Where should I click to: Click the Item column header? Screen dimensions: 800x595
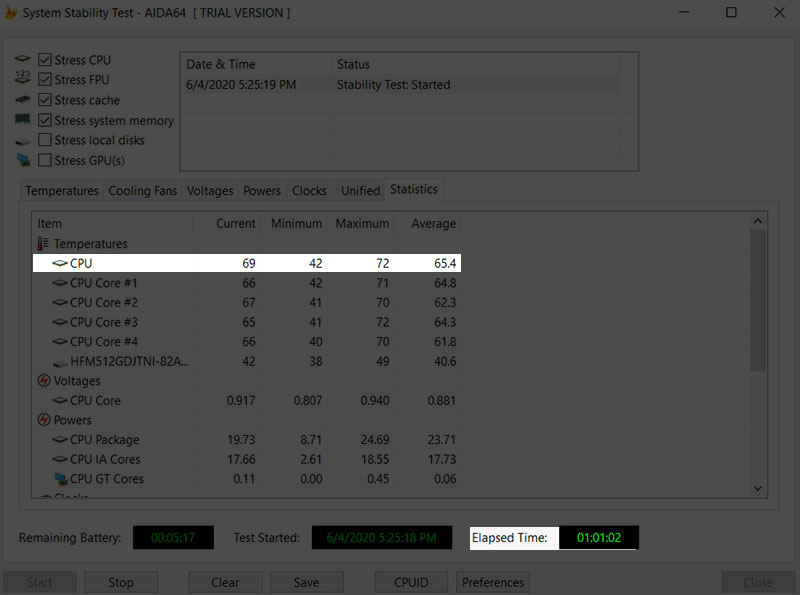pyautogui.click(x=112, y=224)
